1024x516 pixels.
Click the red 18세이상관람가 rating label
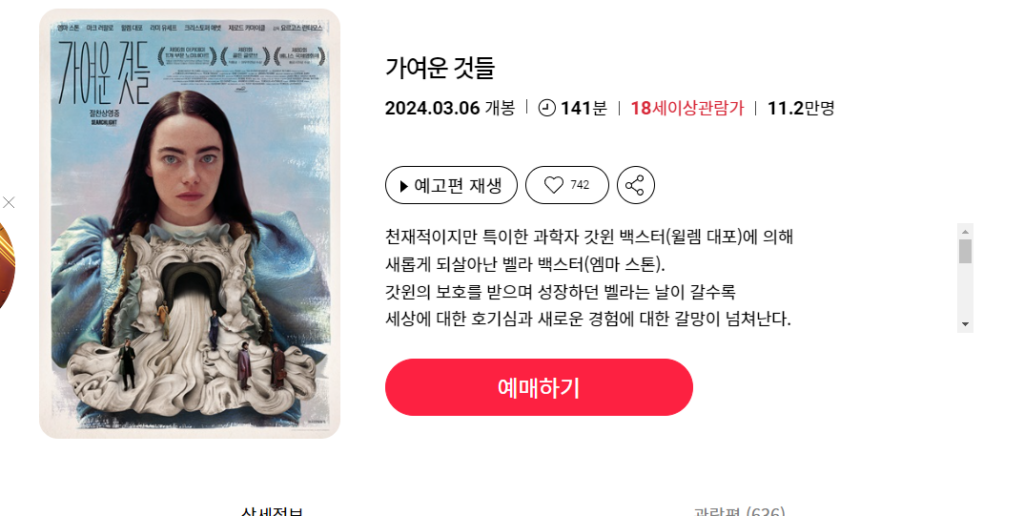687,108
